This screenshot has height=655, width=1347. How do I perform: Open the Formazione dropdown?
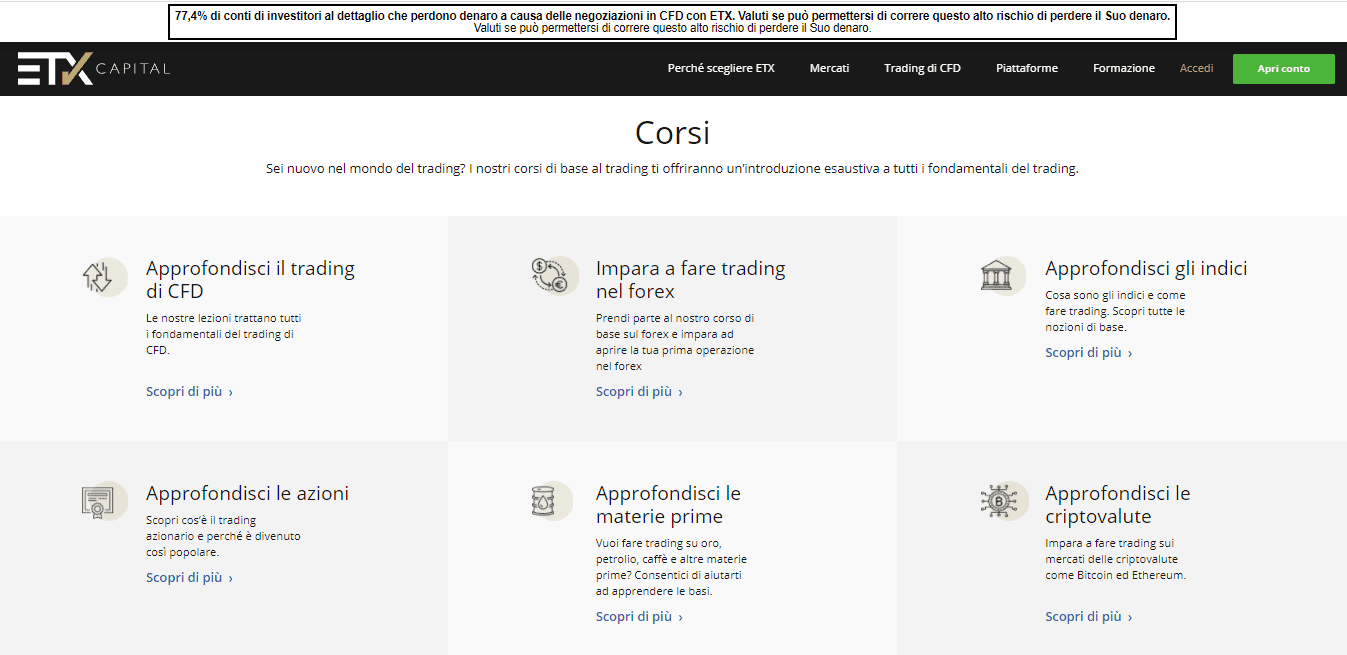tap(1122, 68)
